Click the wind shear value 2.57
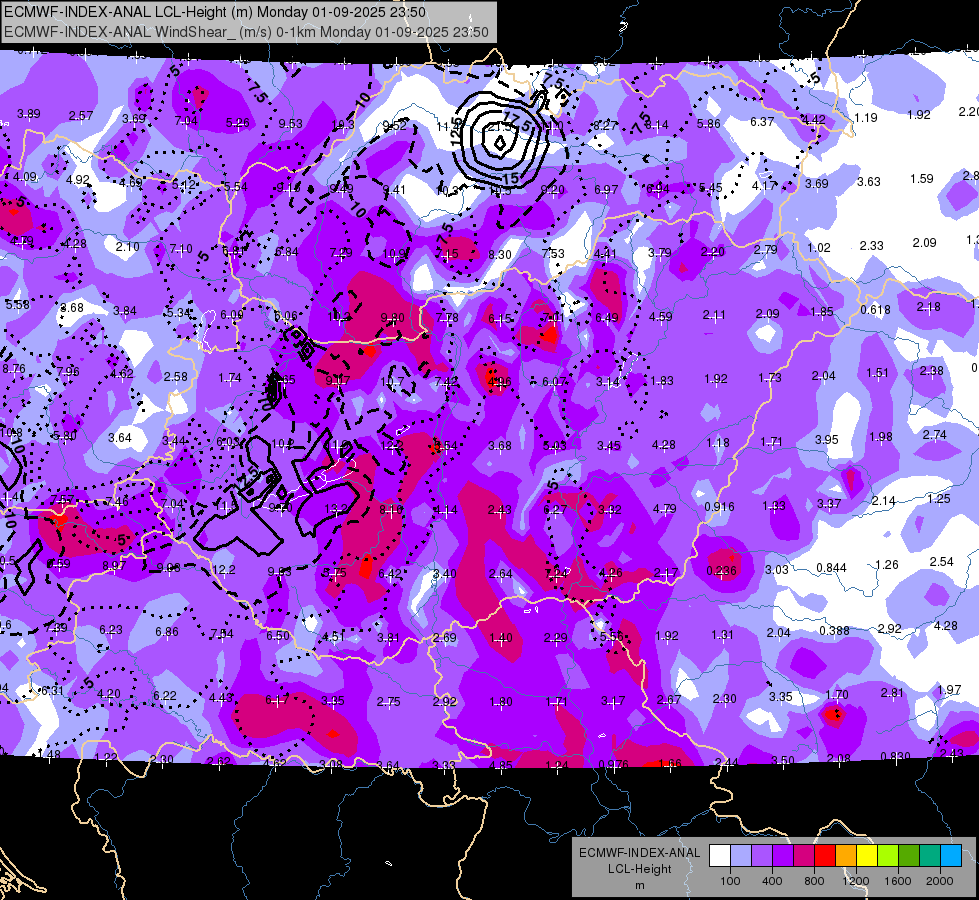979x900 pixels. pos(81,116)
